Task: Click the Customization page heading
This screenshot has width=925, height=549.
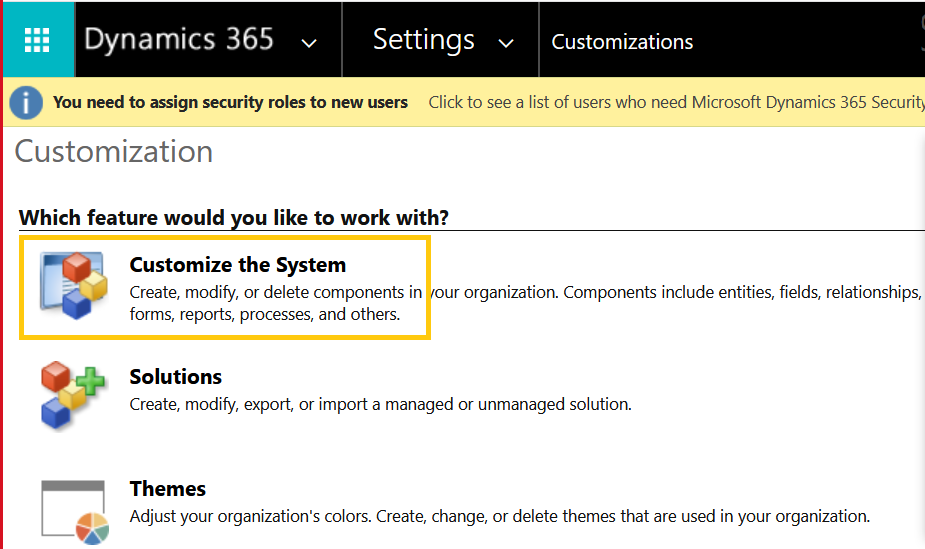Action: pyautogui.click(x=114, y=152)
